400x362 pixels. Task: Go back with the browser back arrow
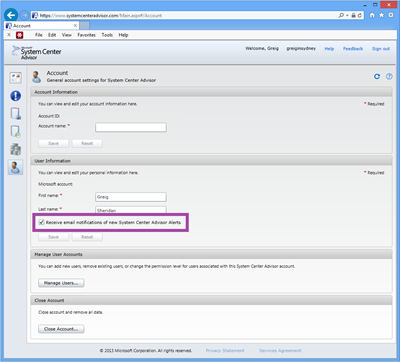[11, 15]
